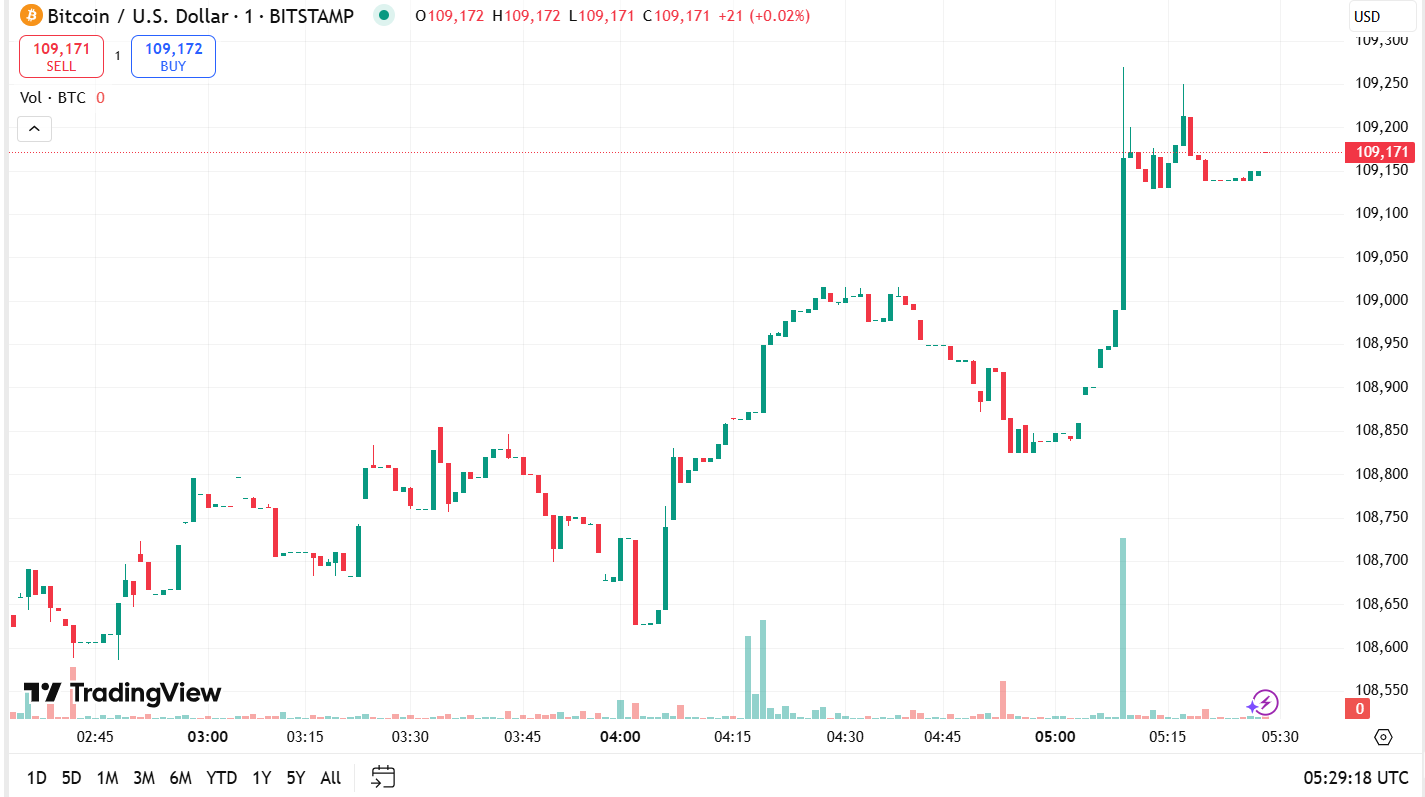This screenshot has height=797, width=1425.
Task: Click the tallest volume bar near 05:10
Action: [x=1123, y=628]
